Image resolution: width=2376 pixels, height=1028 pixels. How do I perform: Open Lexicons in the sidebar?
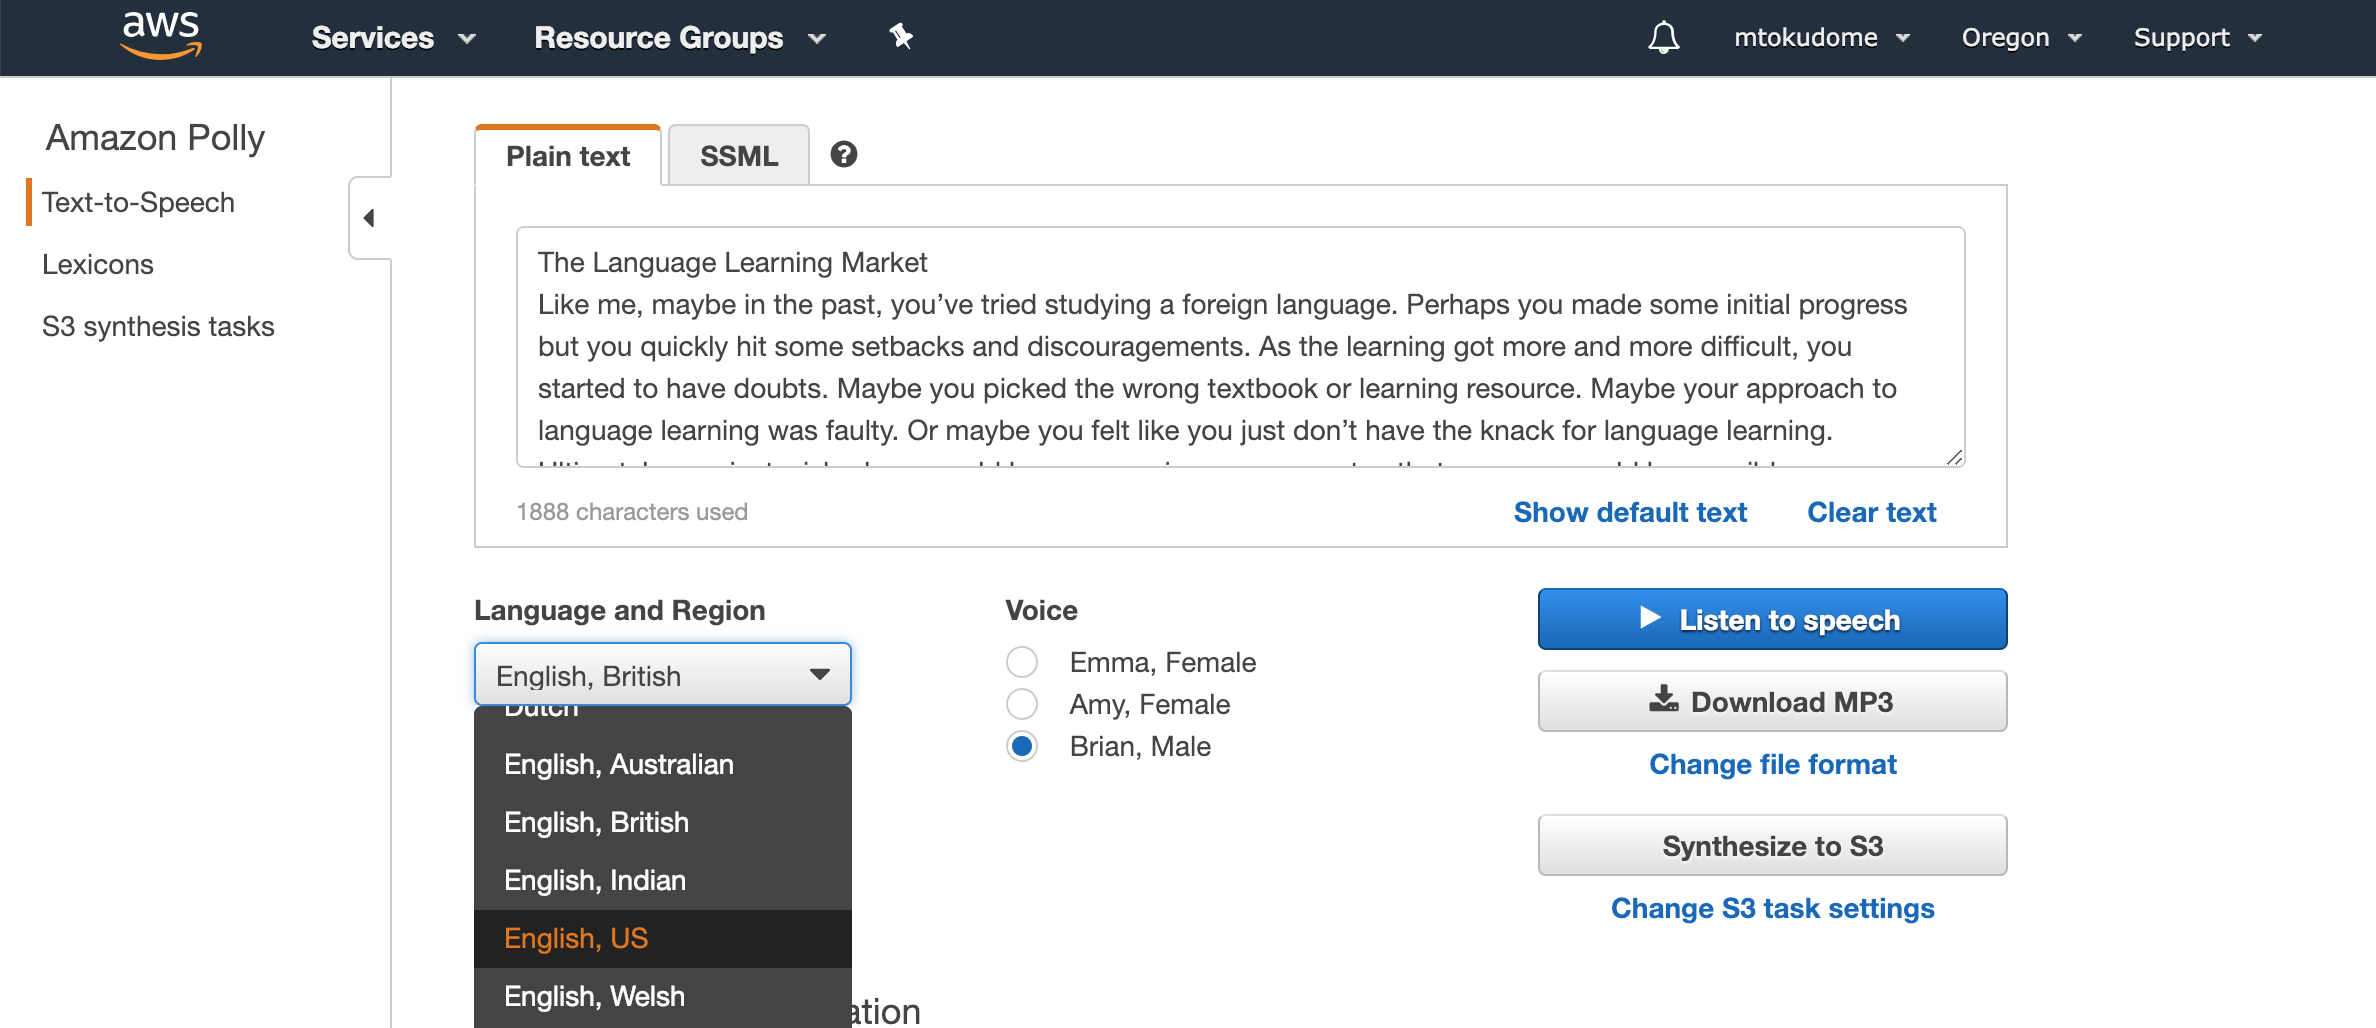(x=98, y=264)
